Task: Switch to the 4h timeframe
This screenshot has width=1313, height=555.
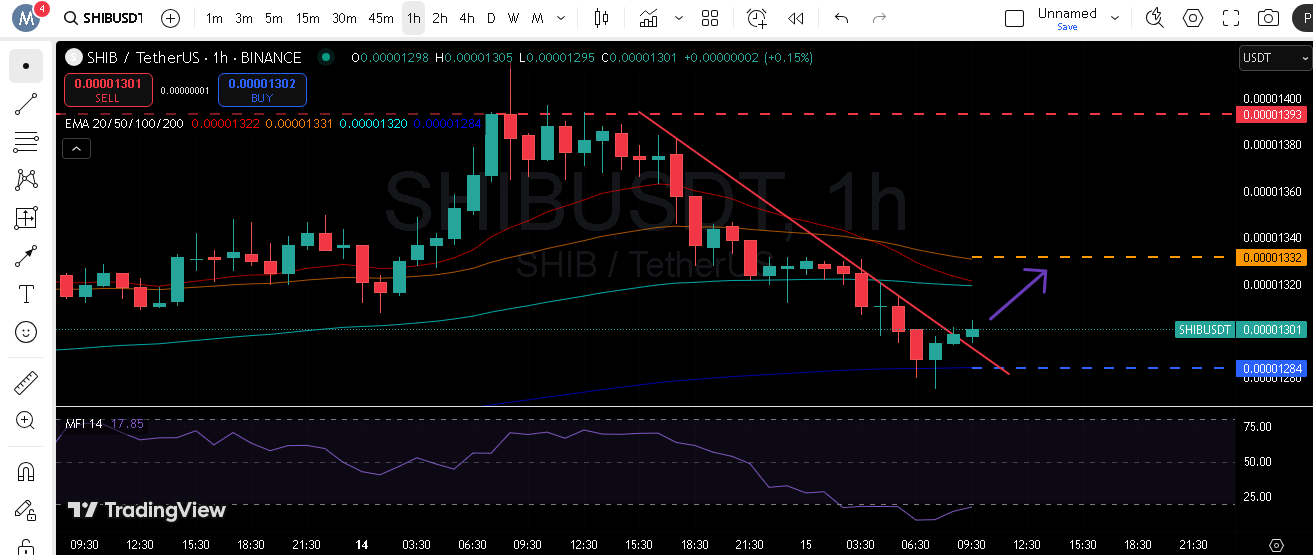Action: click(467, 18)
